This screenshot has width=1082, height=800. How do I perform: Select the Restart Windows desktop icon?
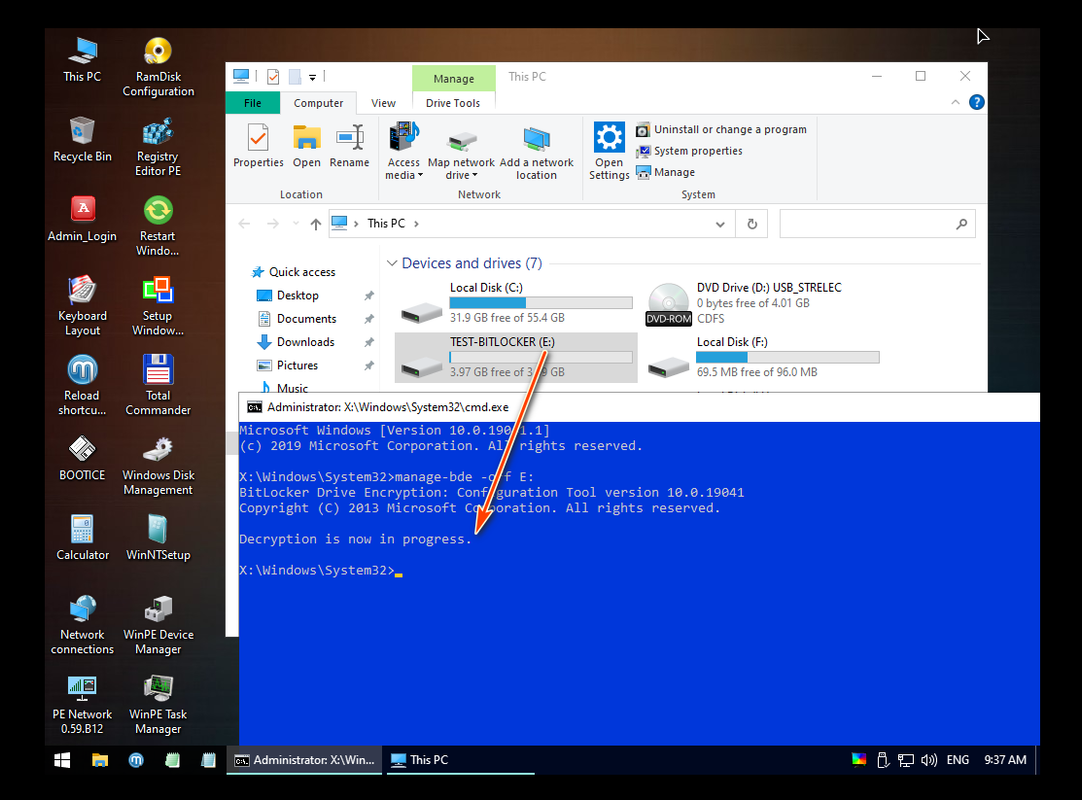[x=158, y=226]
